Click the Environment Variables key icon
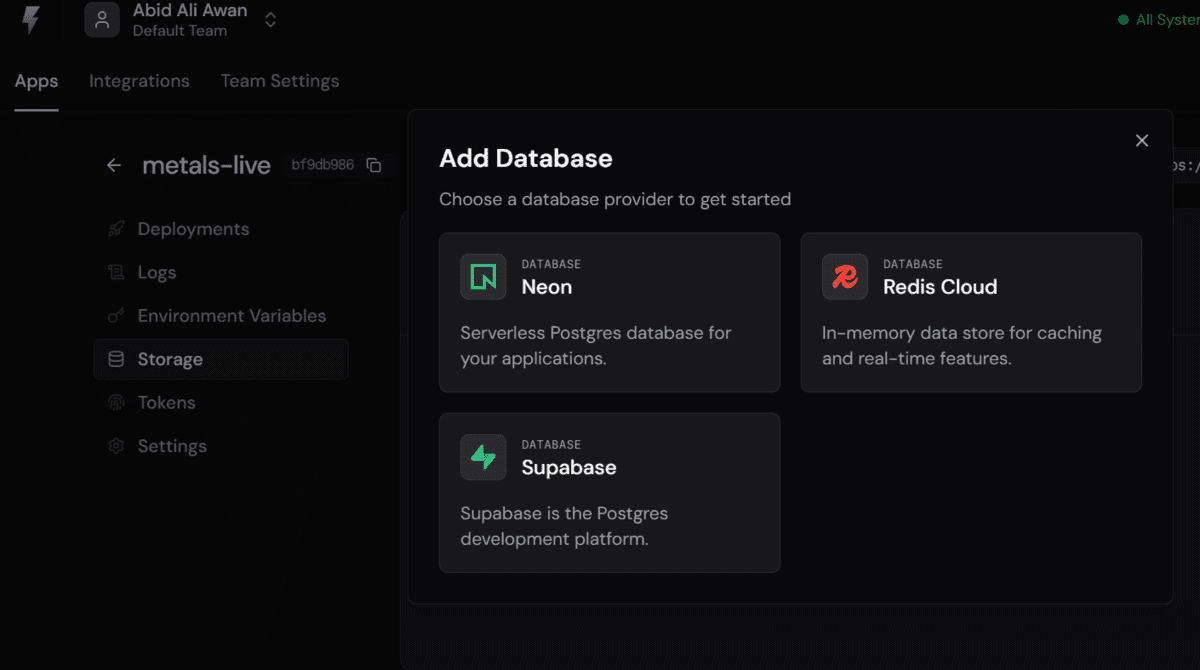The height and width of the screenshot is (670, 1200). (x=116, y=316)
